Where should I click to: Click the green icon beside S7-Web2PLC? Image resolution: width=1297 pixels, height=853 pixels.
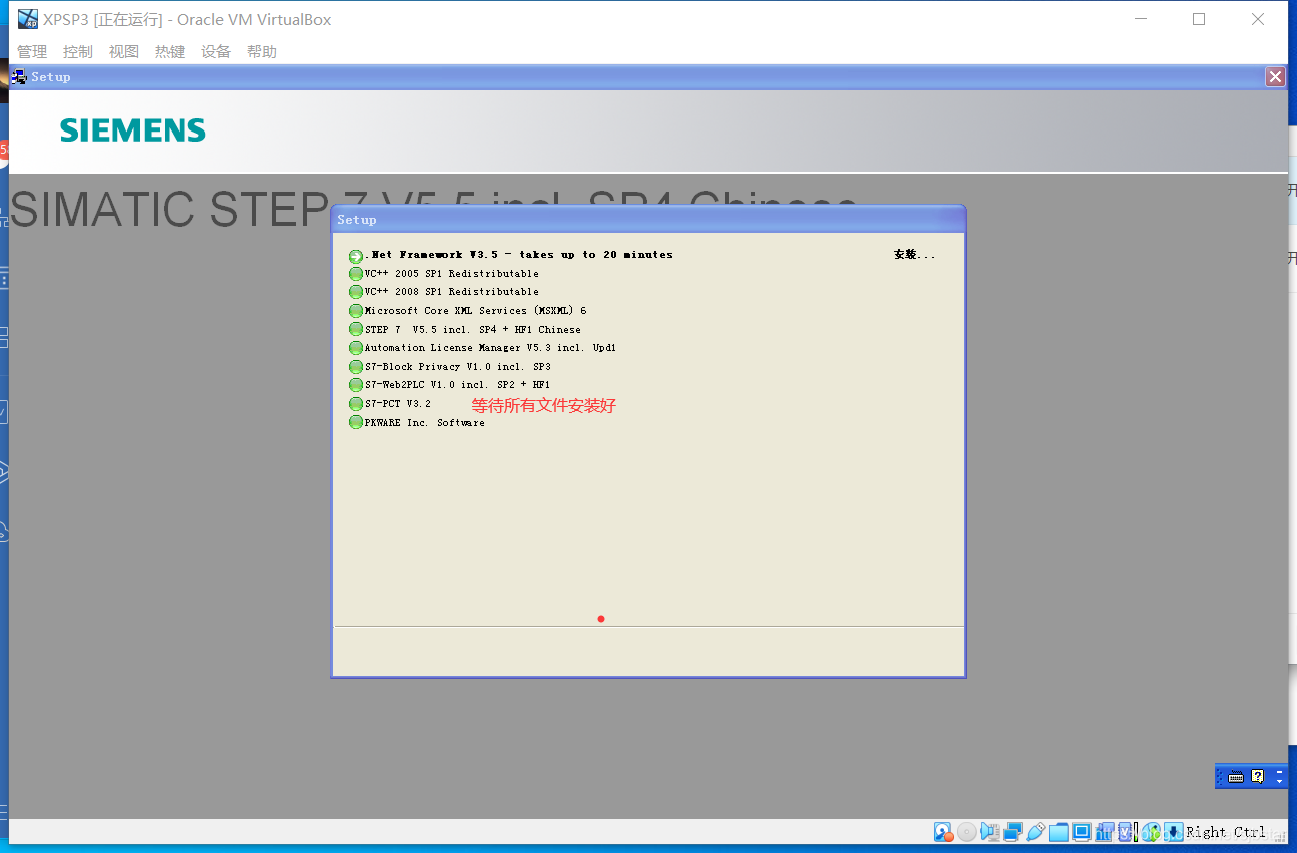point(356,385)
